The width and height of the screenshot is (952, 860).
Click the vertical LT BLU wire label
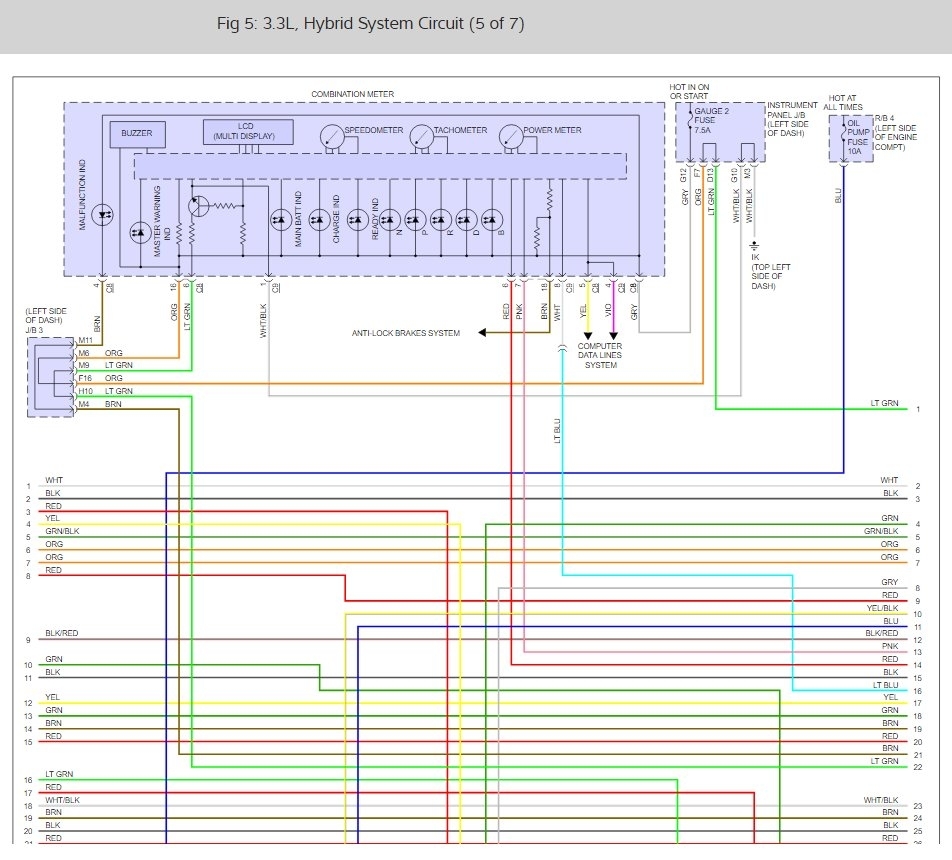(557, 431)
